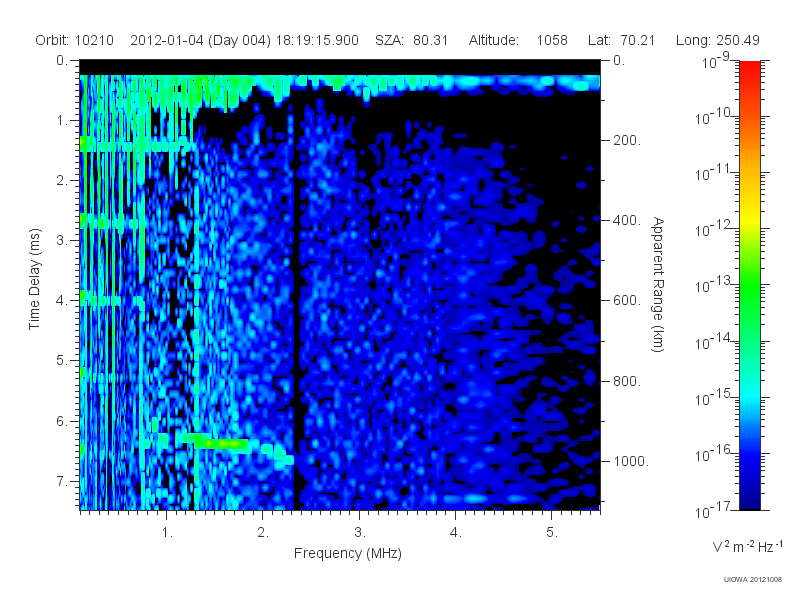Click the Frequency (MHz) axis title
This screenshot has width=800, height=600.
point(347,553)
